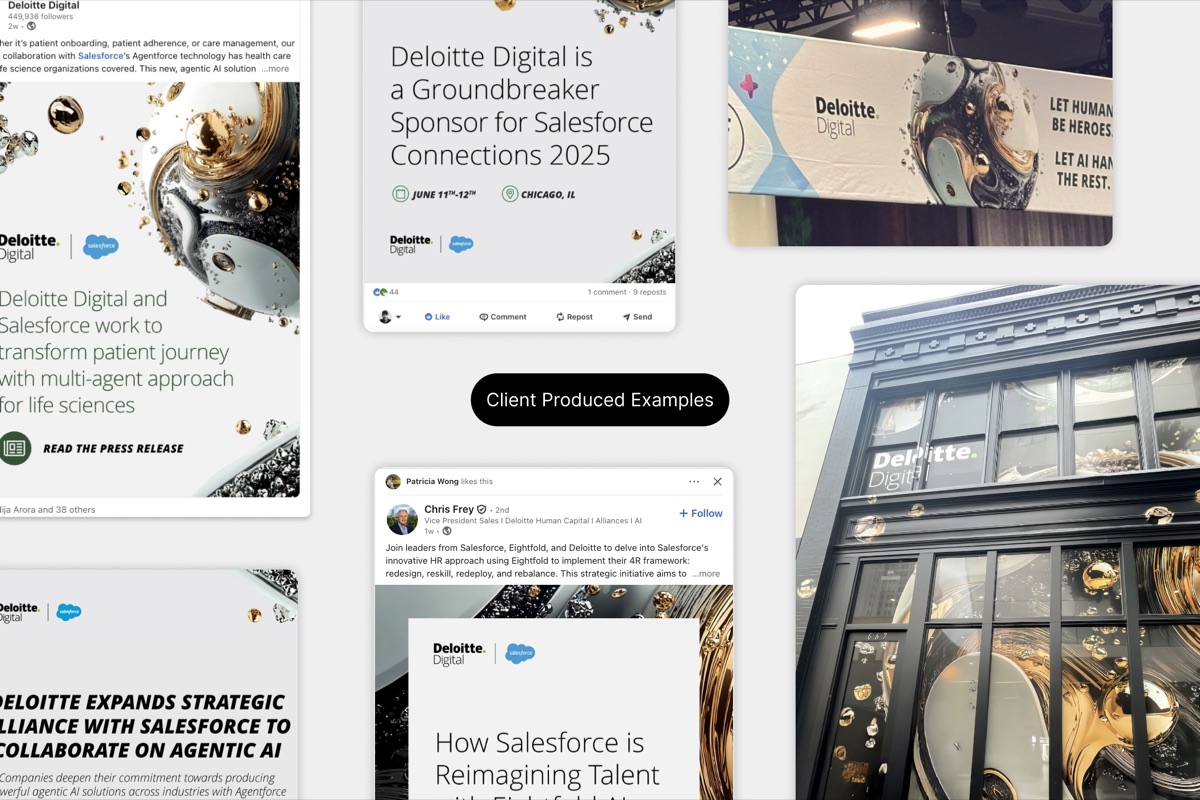The width and height of the screenshot is (1200, 800).
Task: Open the Chris Frey name link
Action: pyautogui.click(x=449, y=509)
